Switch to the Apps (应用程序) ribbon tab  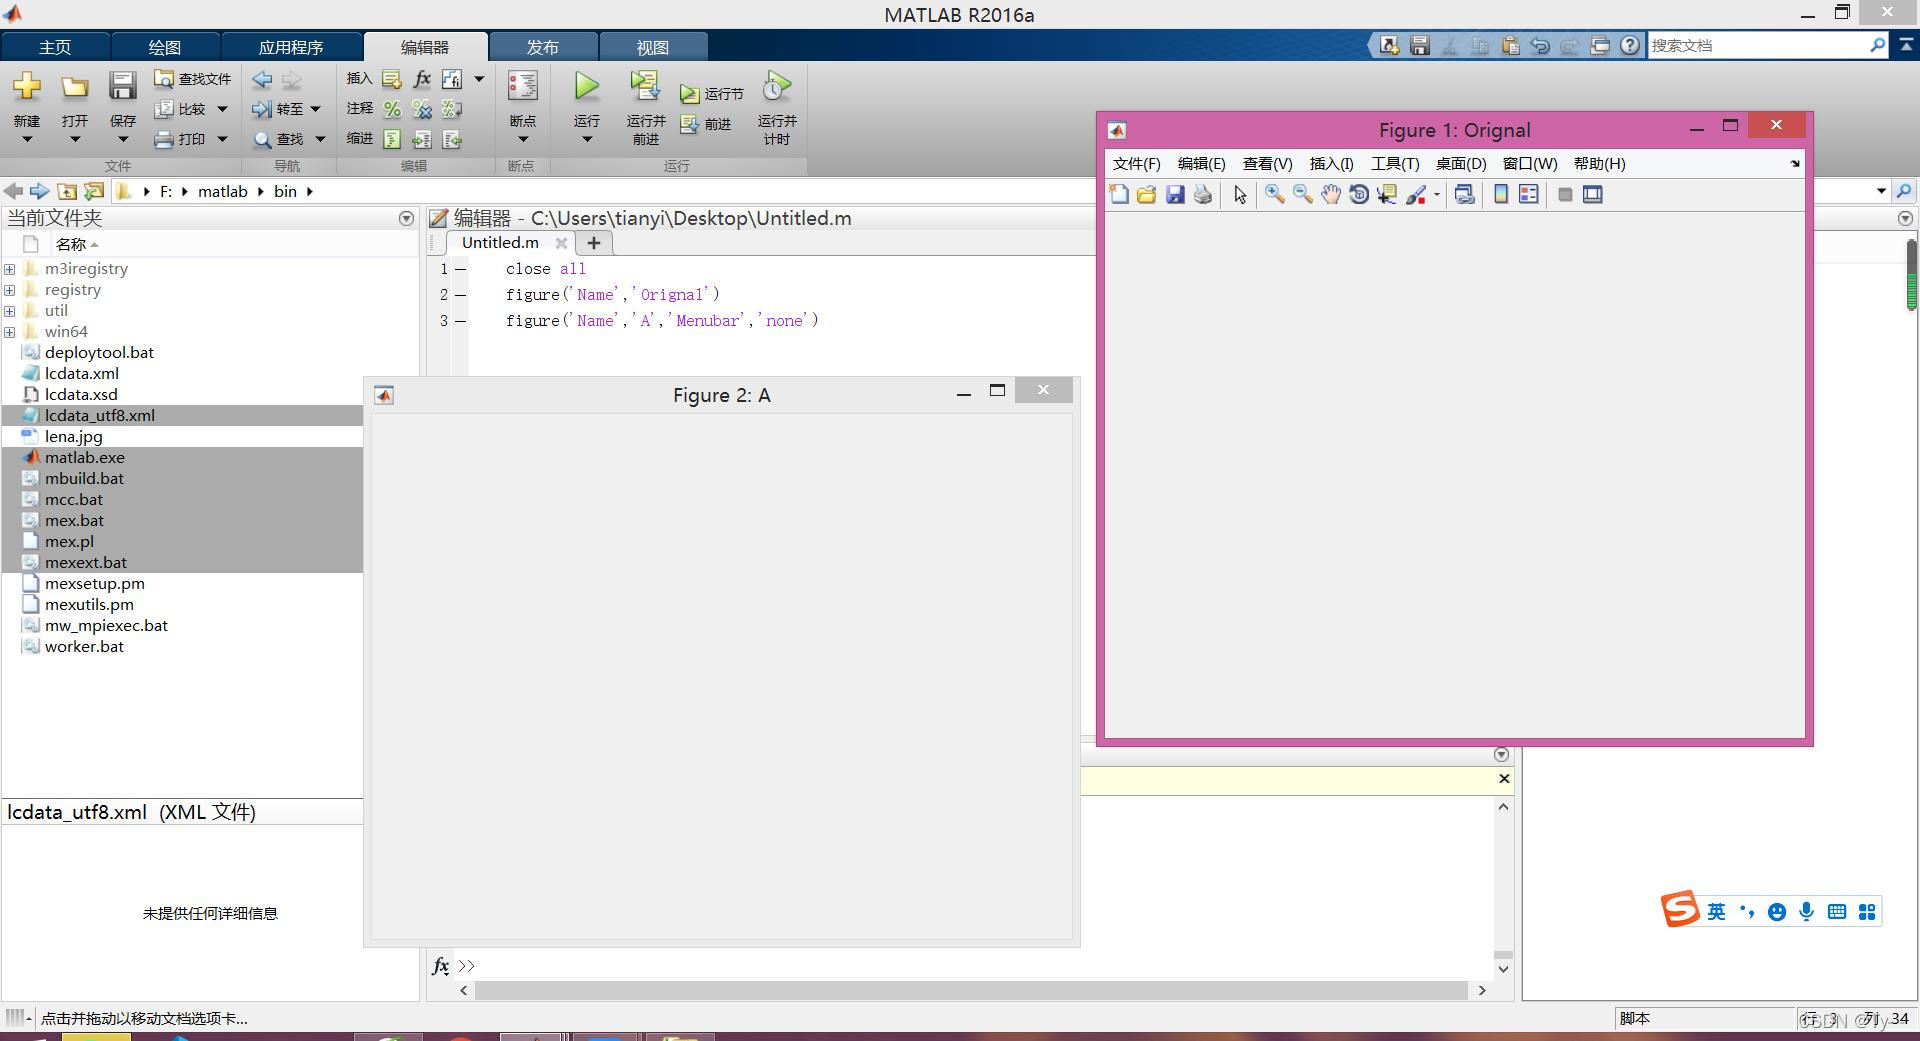click(291, 47)
